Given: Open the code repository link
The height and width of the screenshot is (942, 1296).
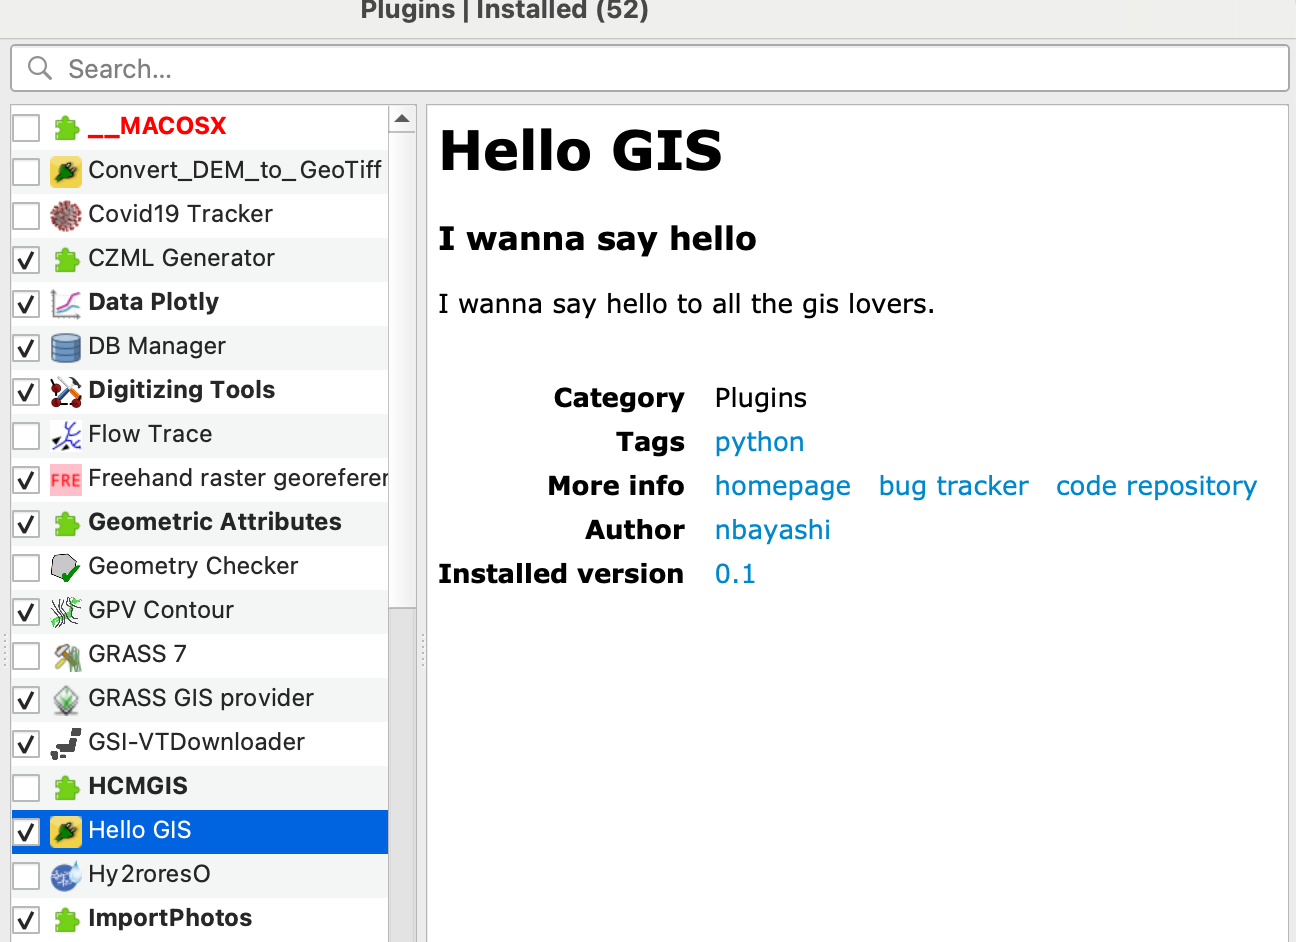Looking at the screenshot, I should tap(1156, 485).
